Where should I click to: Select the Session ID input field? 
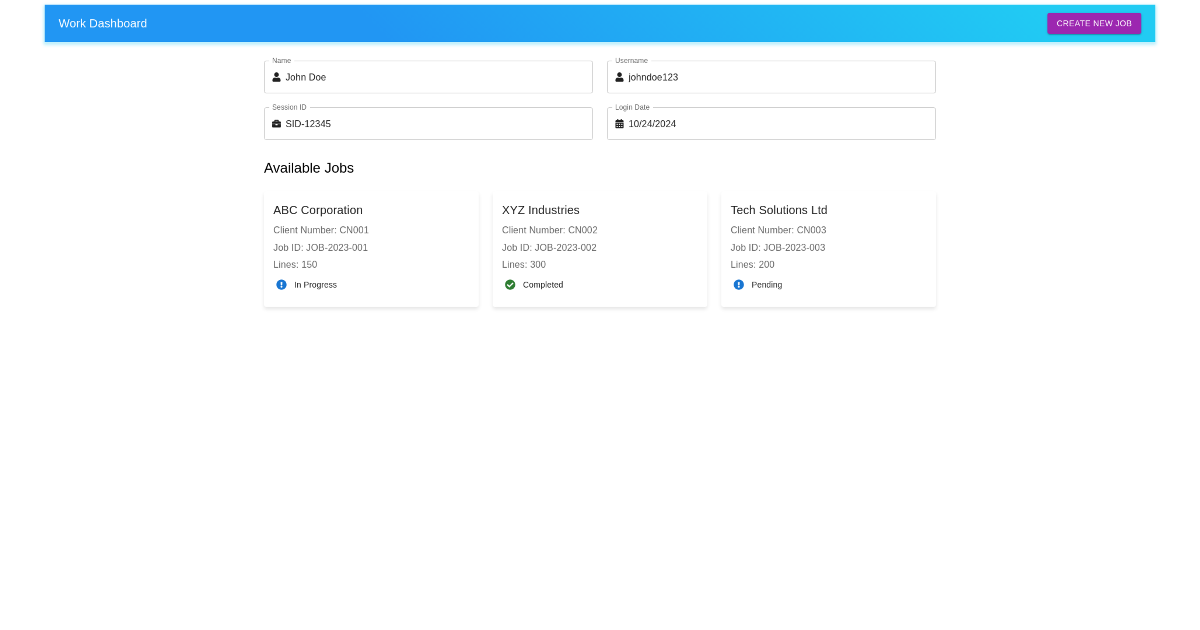pos(435,124)
